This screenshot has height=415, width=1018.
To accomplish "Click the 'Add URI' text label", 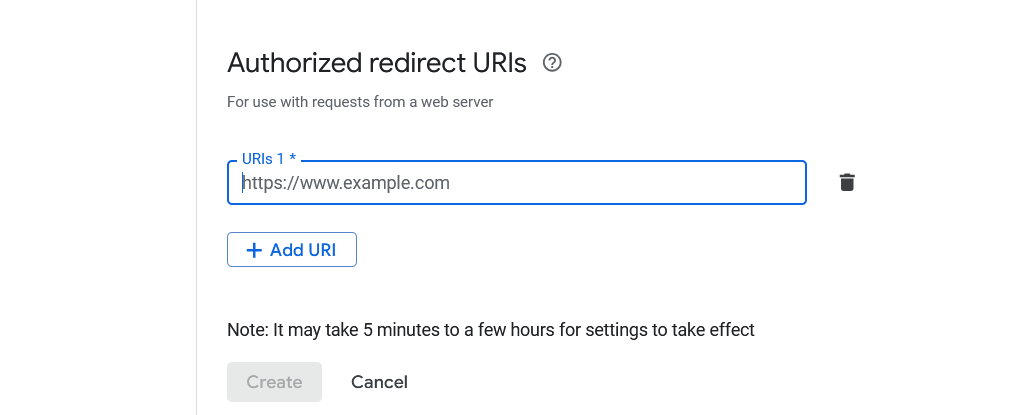I will click(304, 250).
